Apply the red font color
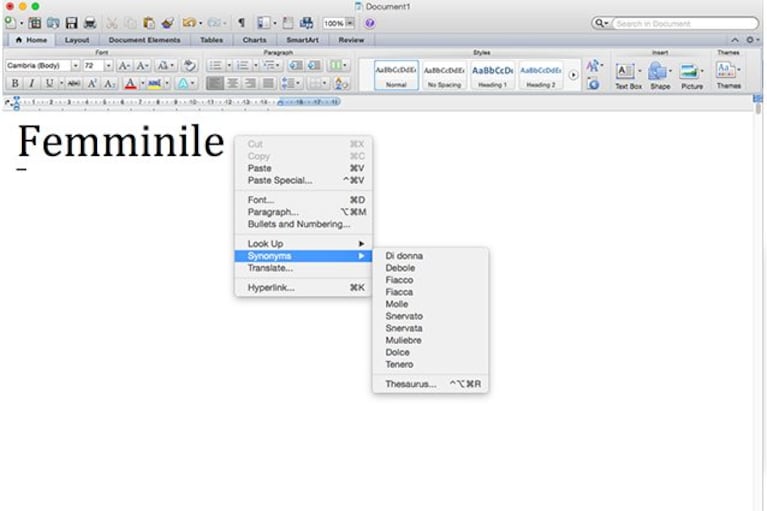 point(130,84)
